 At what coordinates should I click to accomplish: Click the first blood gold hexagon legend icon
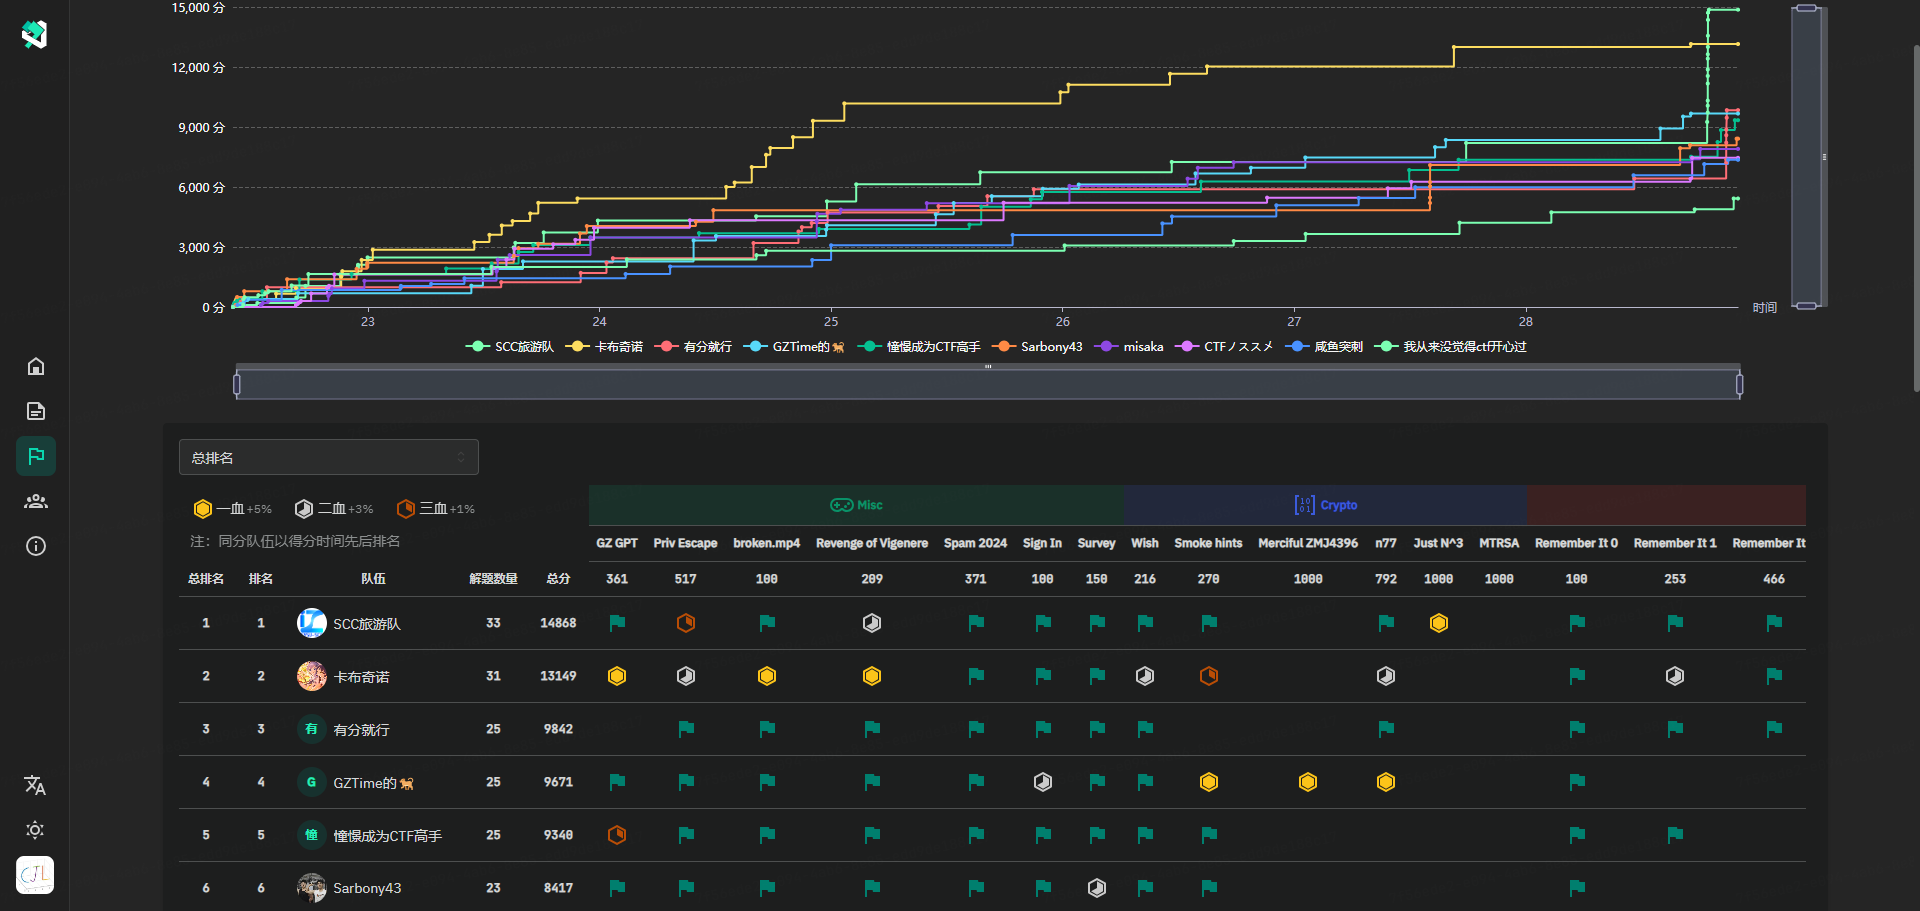click(203, 509)
